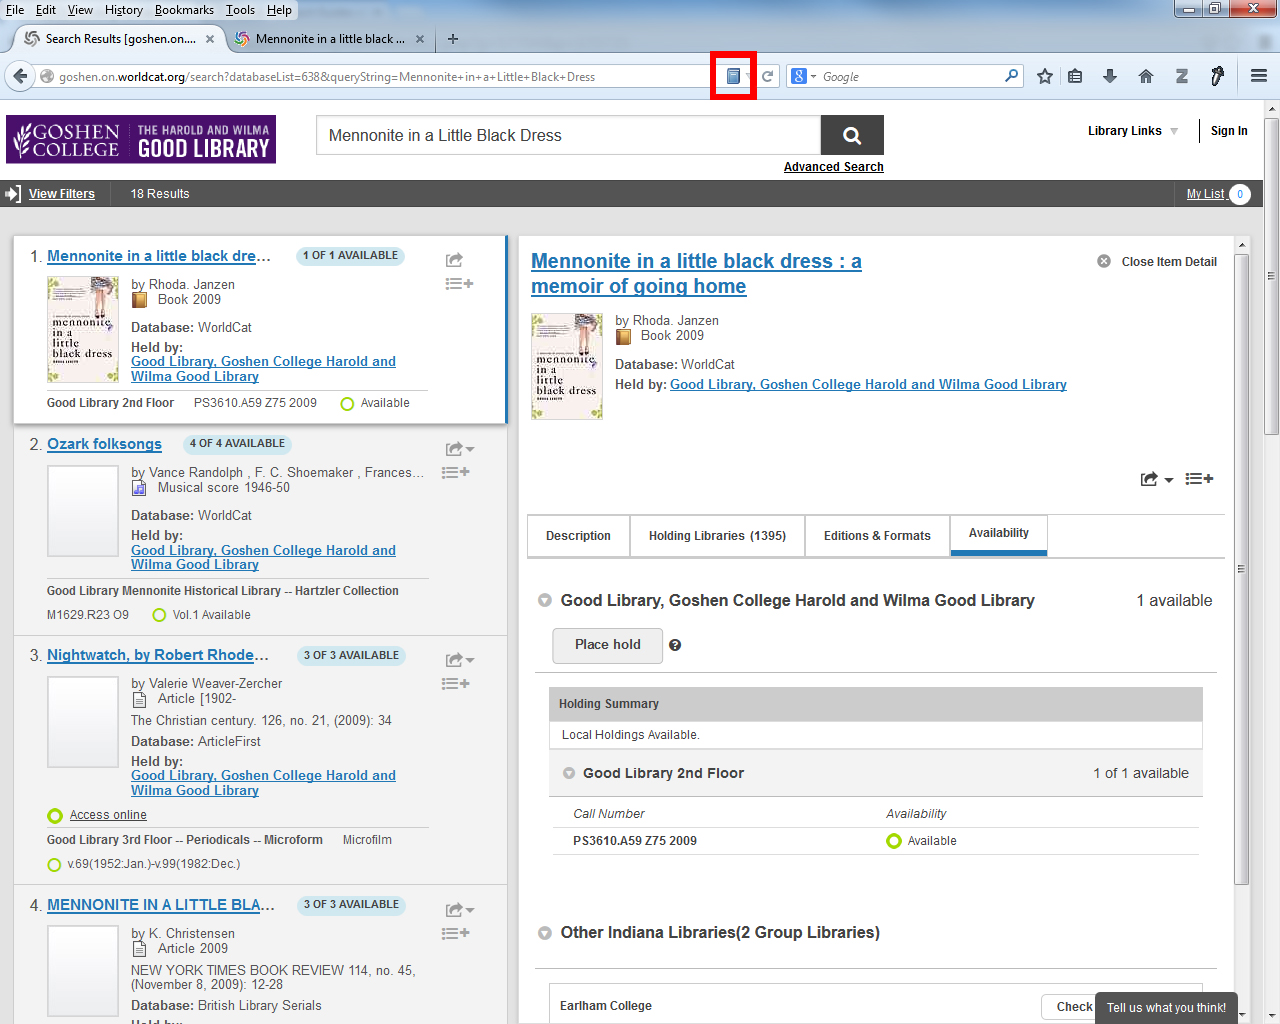The width and height of the screenshot is (1280, 1024).
Task: Click the Close Item Detail X icon
Action: pyautogui.click(x=1104, y=261)
